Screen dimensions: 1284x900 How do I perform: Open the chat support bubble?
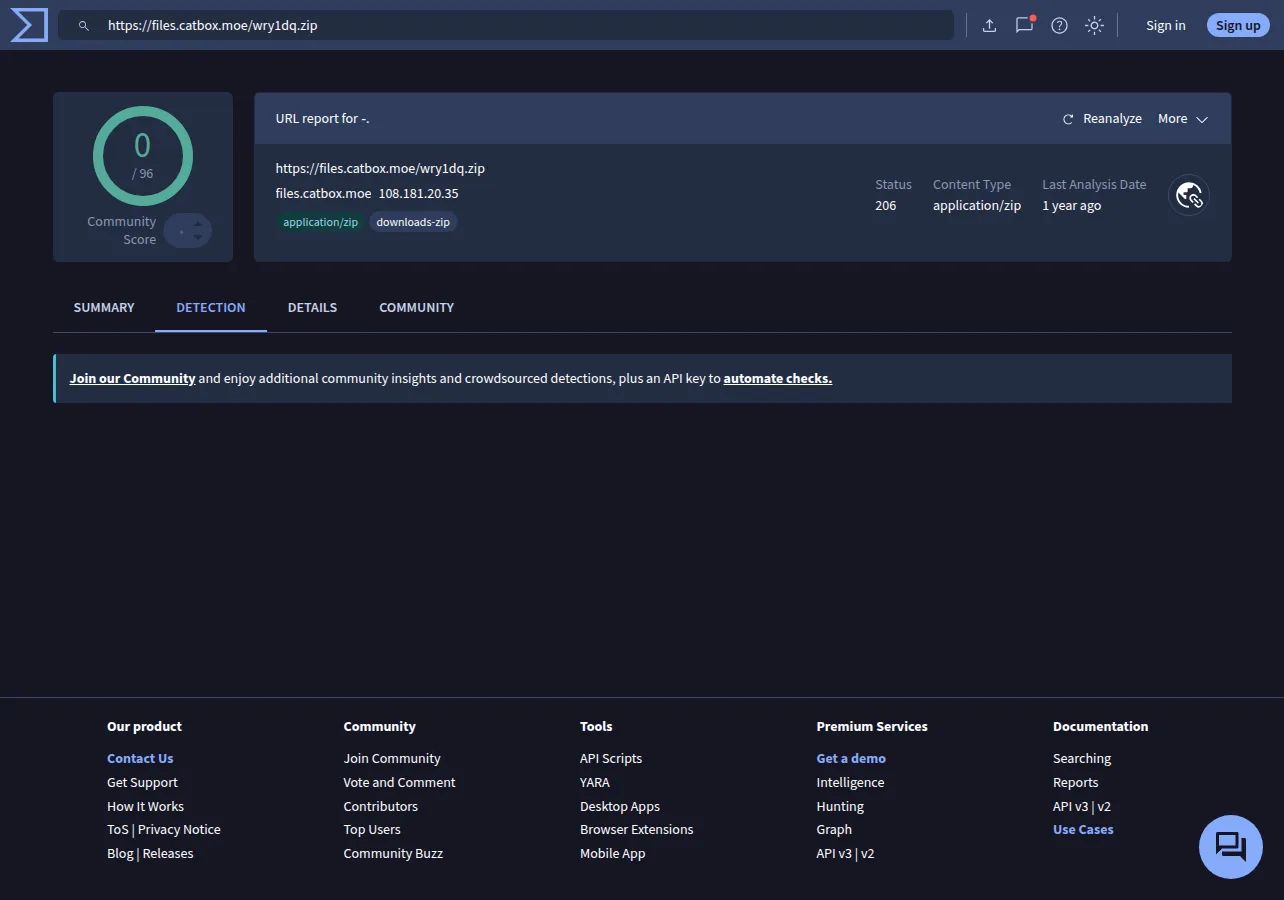(1230, 847)
